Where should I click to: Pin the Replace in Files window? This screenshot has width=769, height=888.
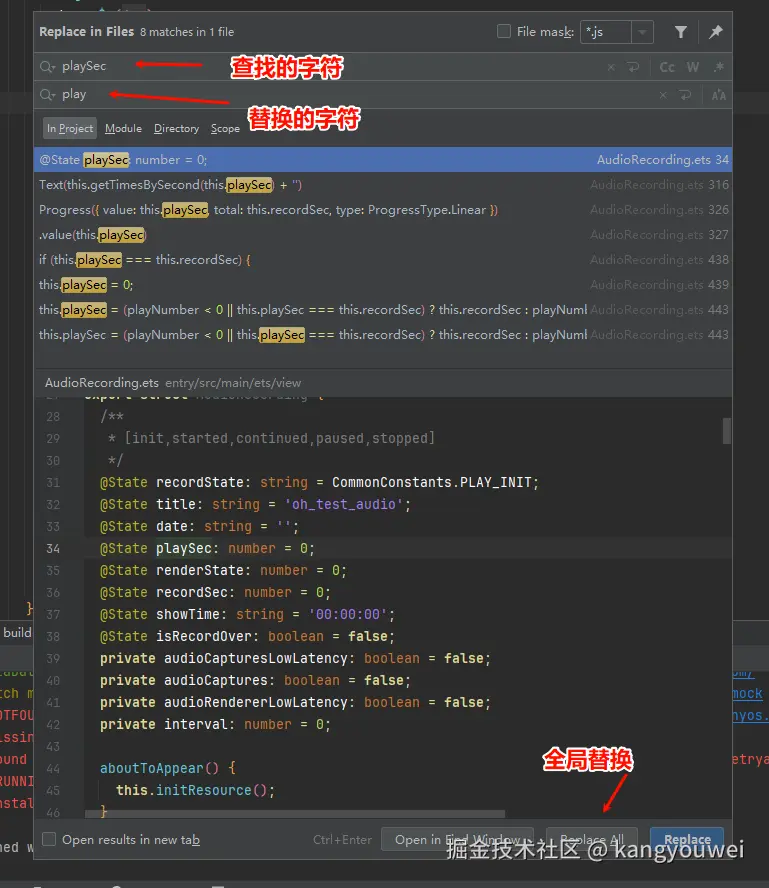(x=716, y=32)
